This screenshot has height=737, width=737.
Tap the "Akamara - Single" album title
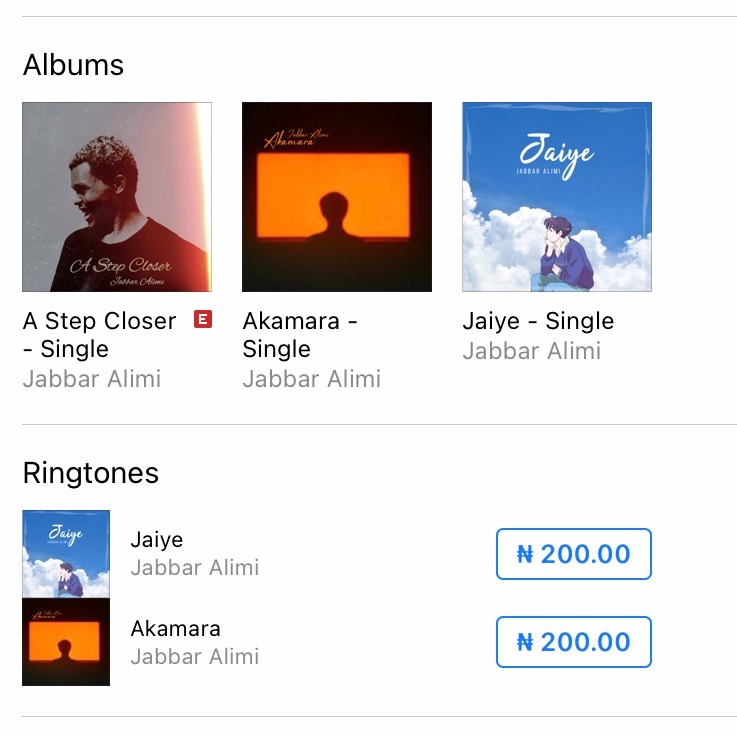click(x=300, y=335)
